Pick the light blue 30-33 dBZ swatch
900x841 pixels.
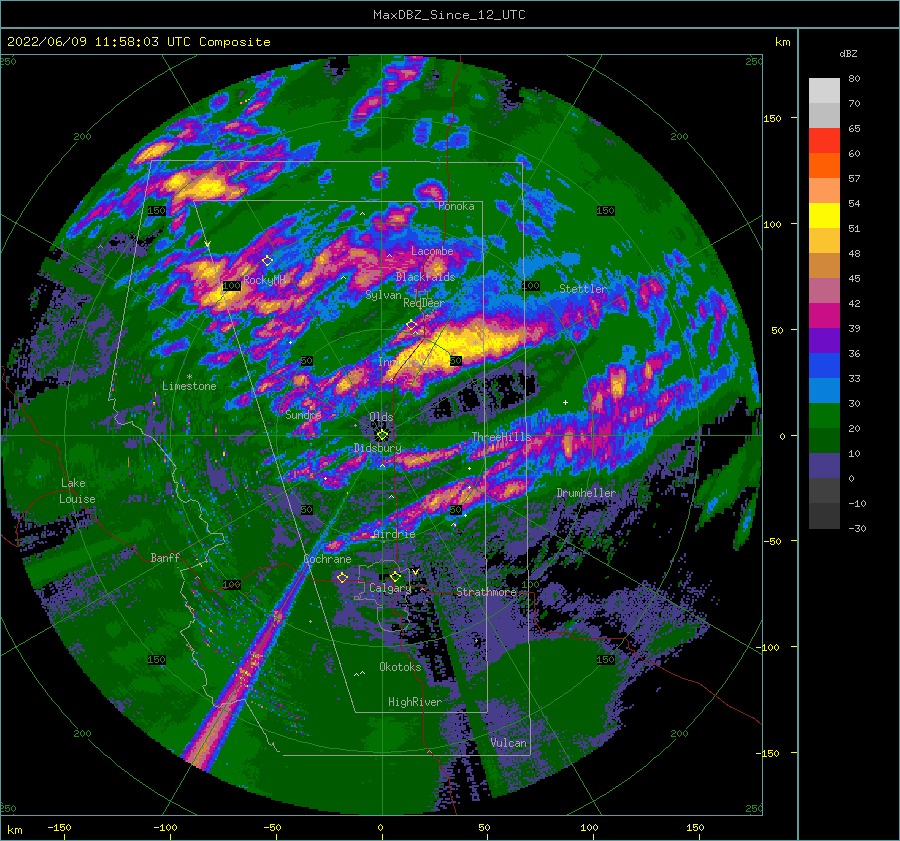pyautogui.click(x=824, y=390)
